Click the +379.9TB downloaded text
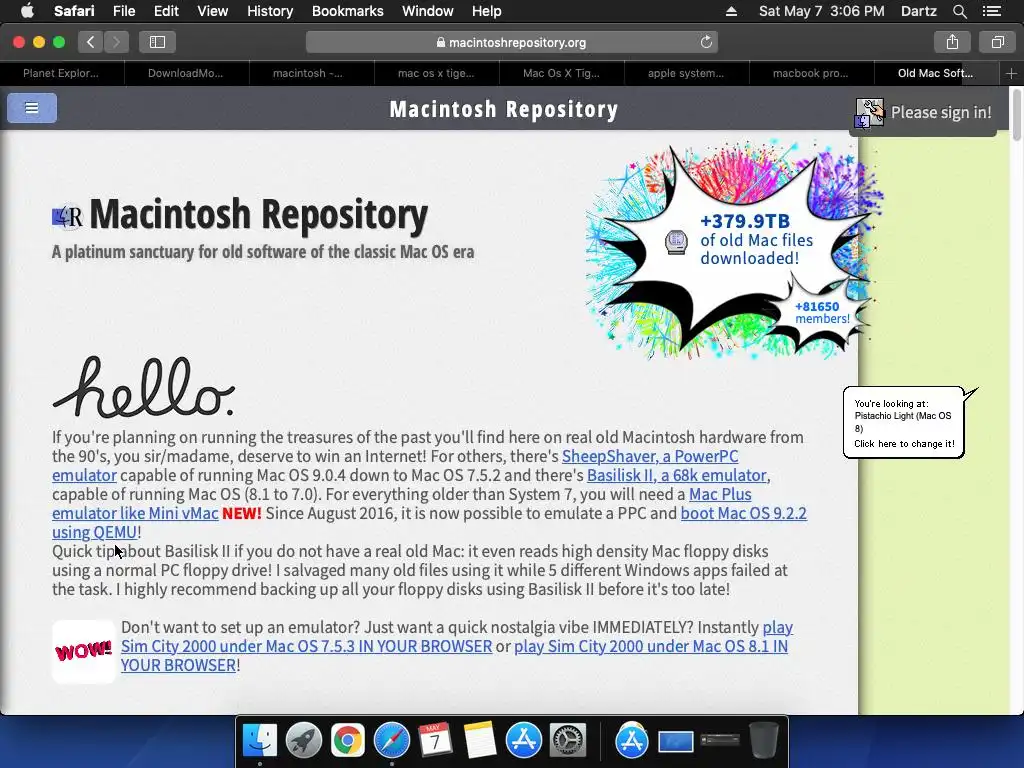 tap(756, 240)
